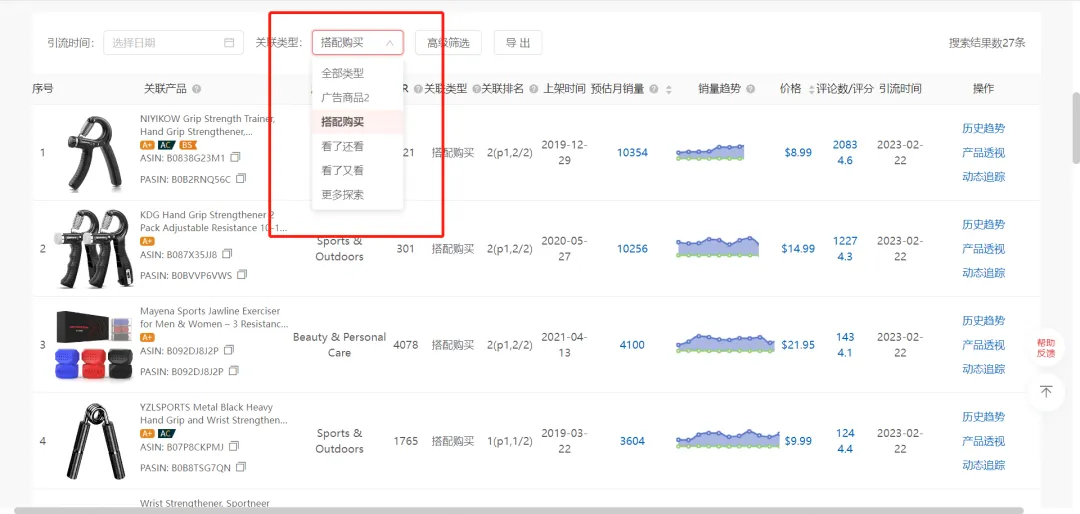Copy ASIN B087X35JJ8 with copy icon
Image resolution: width=1080 pixels, height=514 pixels.
[x=227, y=254]
